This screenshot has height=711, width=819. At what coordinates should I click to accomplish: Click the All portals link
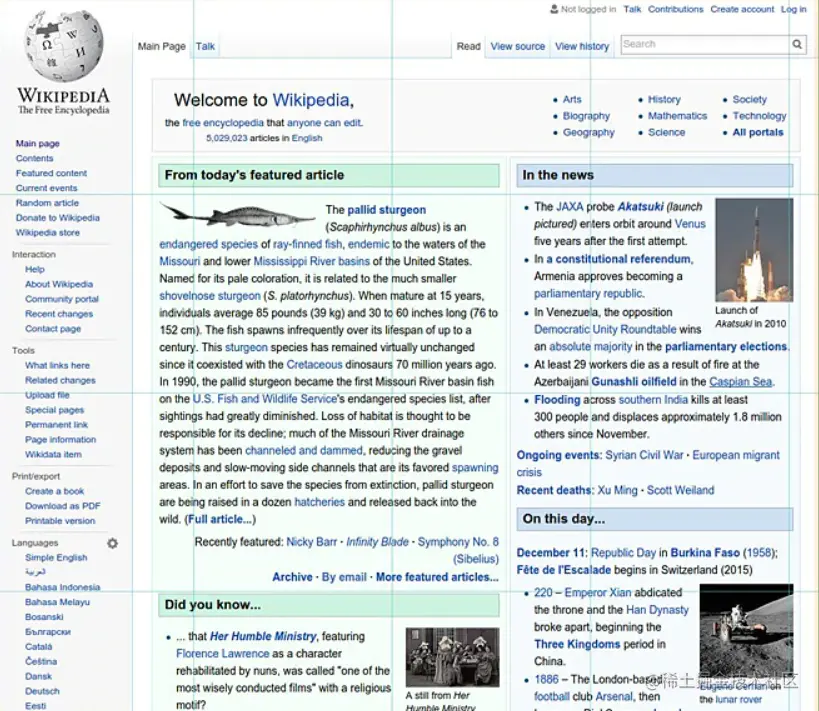pyautogui.click(x=757, y=131)
